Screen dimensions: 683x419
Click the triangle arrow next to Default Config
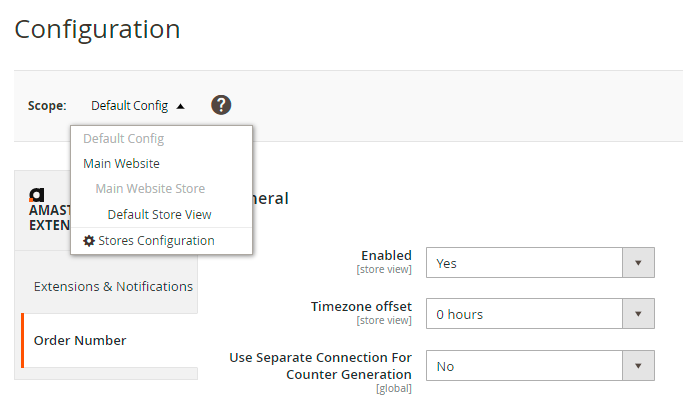point(180,106)
